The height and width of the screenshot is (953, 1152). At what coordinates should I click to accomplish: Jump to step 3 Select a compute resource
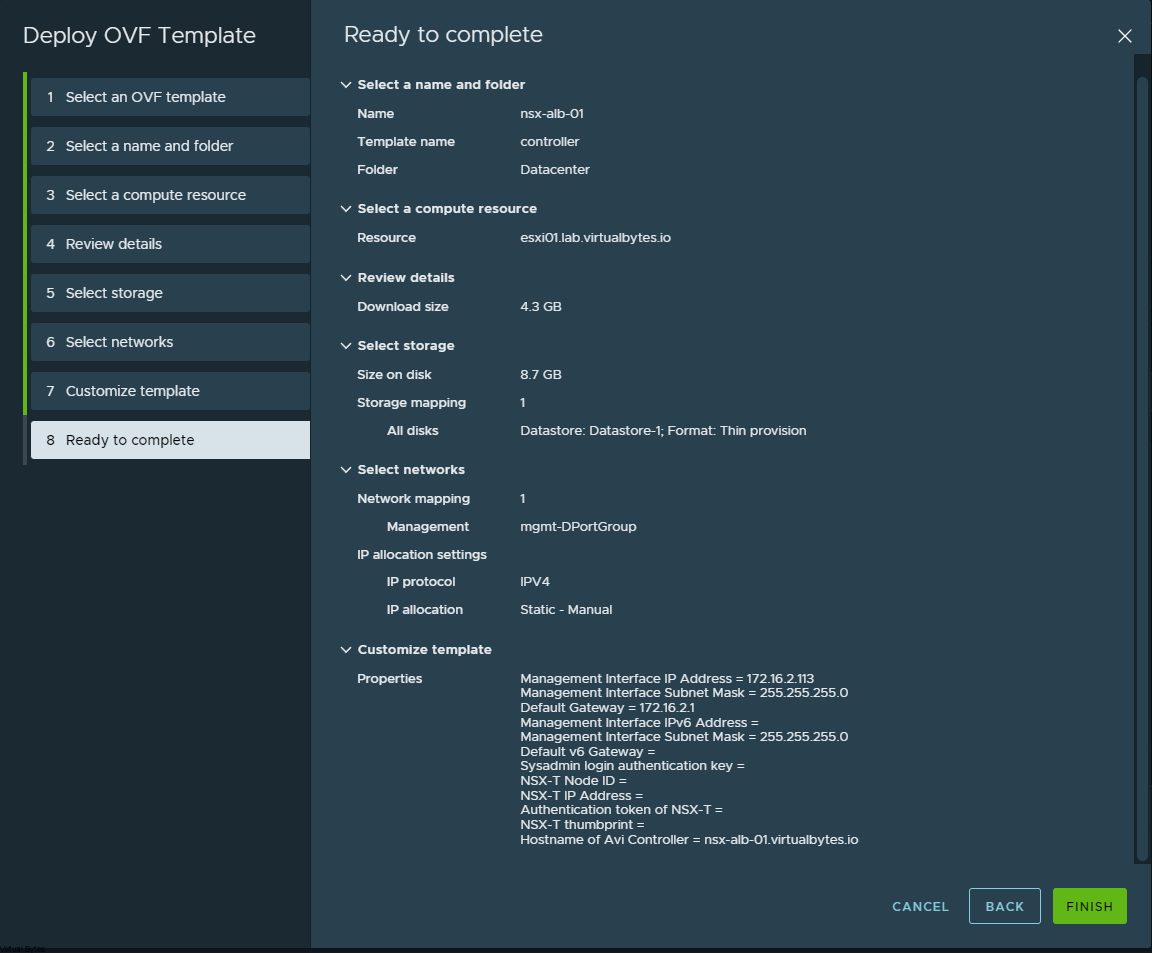click(170, 195)
